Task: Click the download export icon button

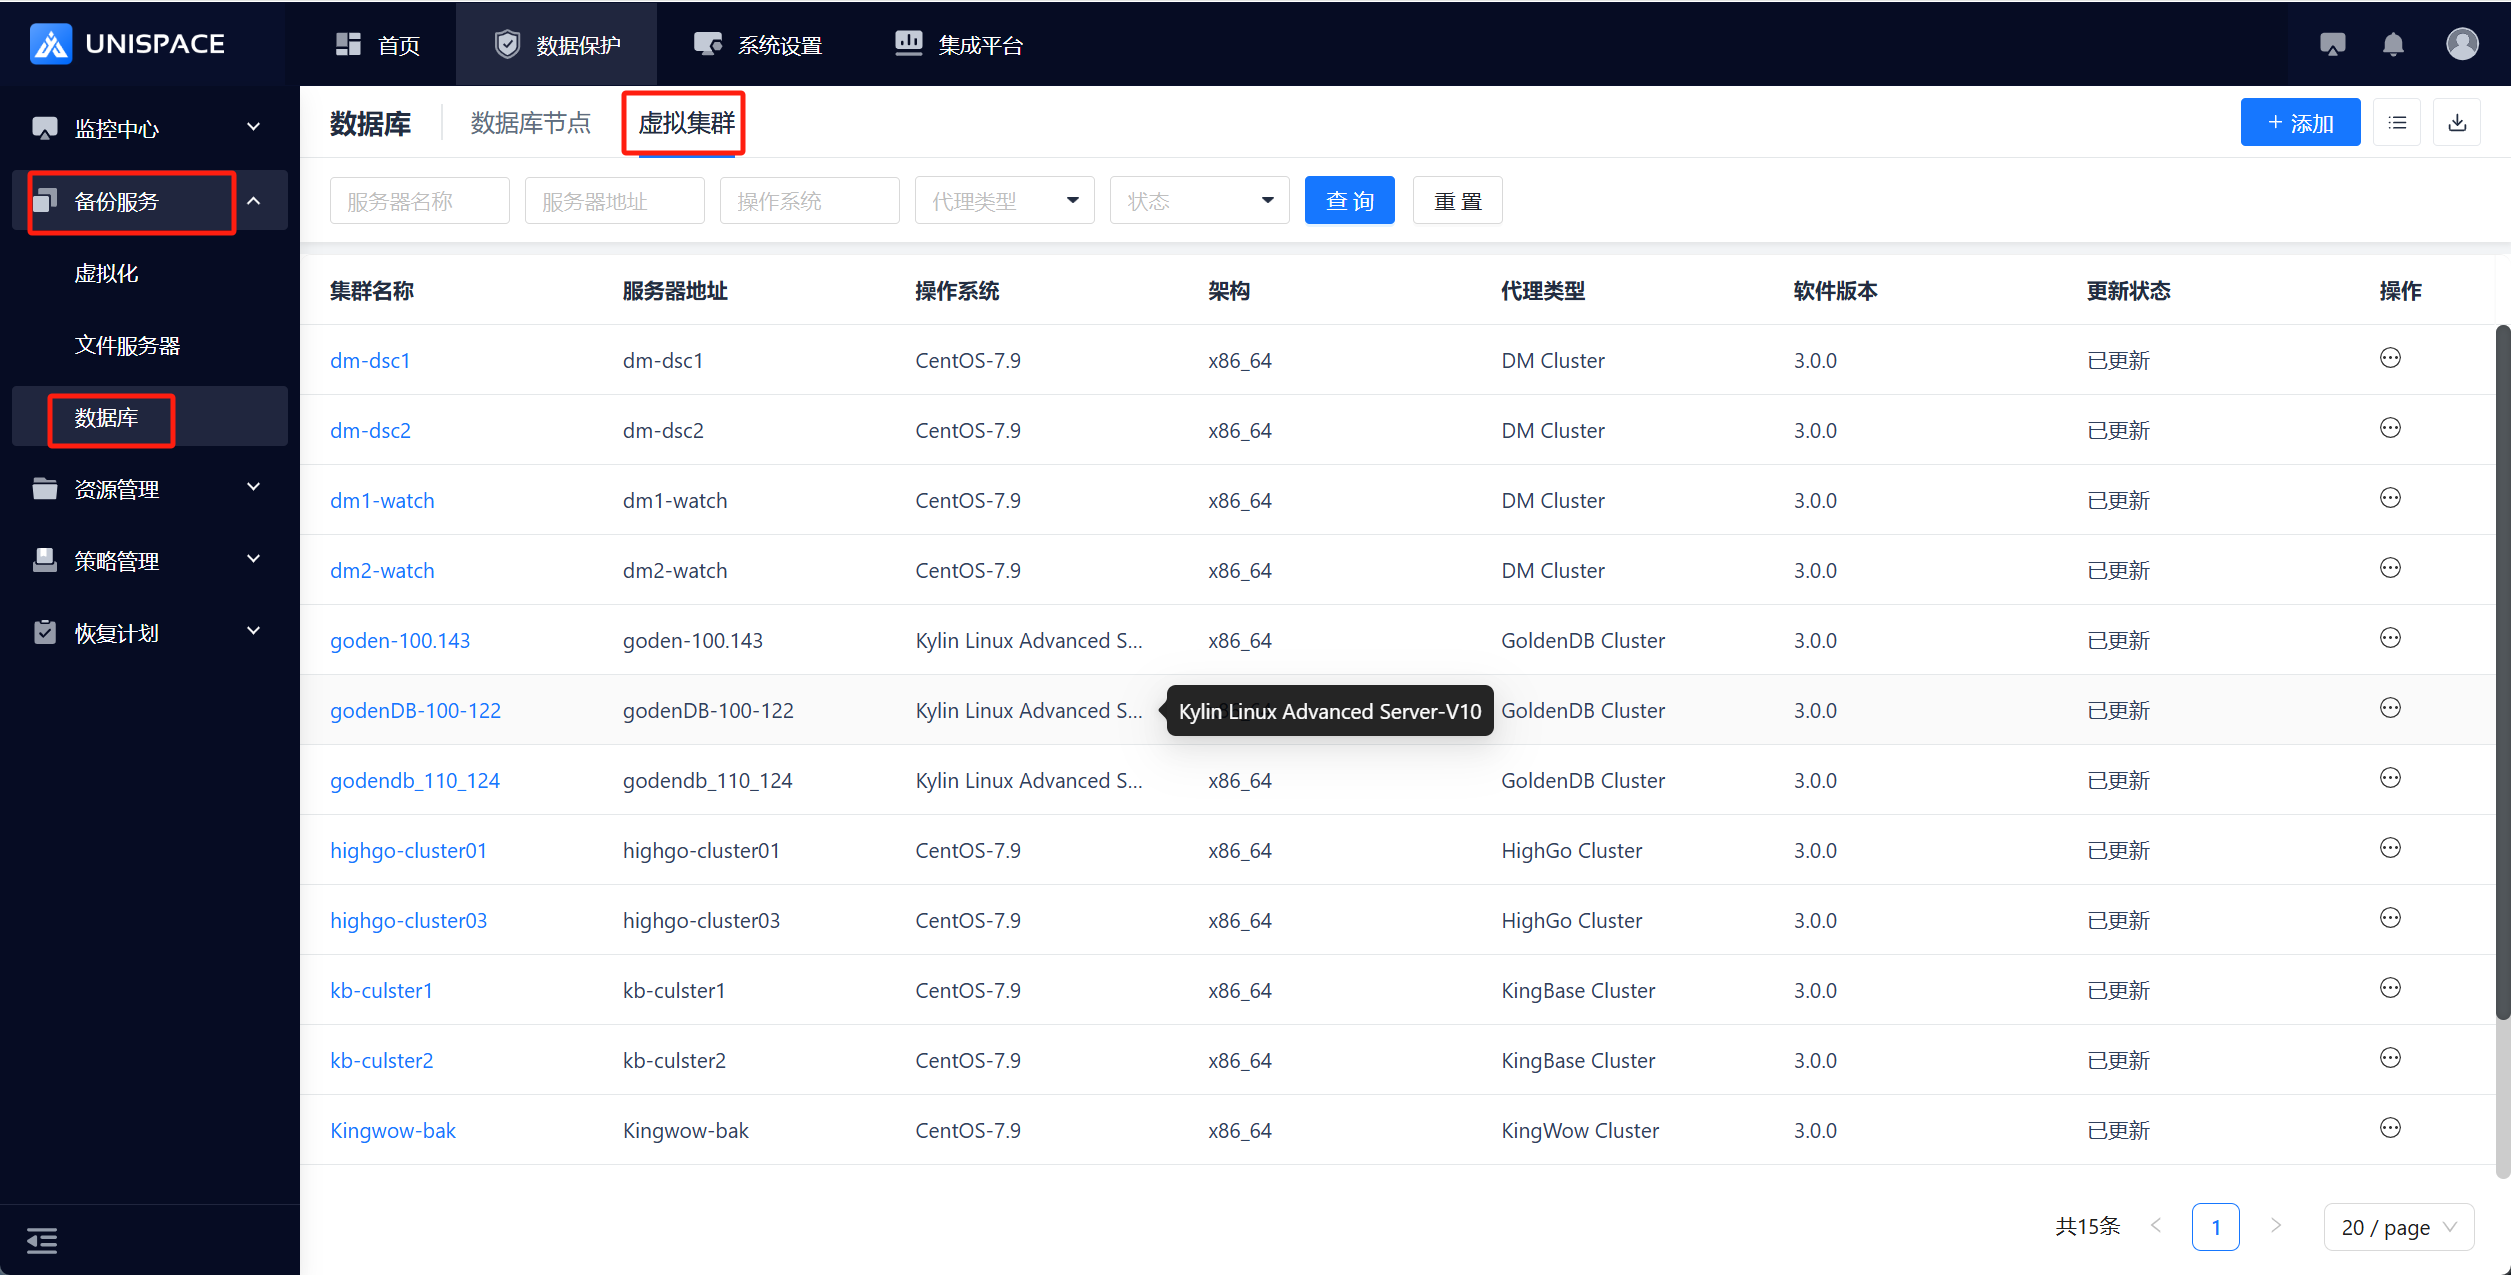Action: pos(2457,123)
